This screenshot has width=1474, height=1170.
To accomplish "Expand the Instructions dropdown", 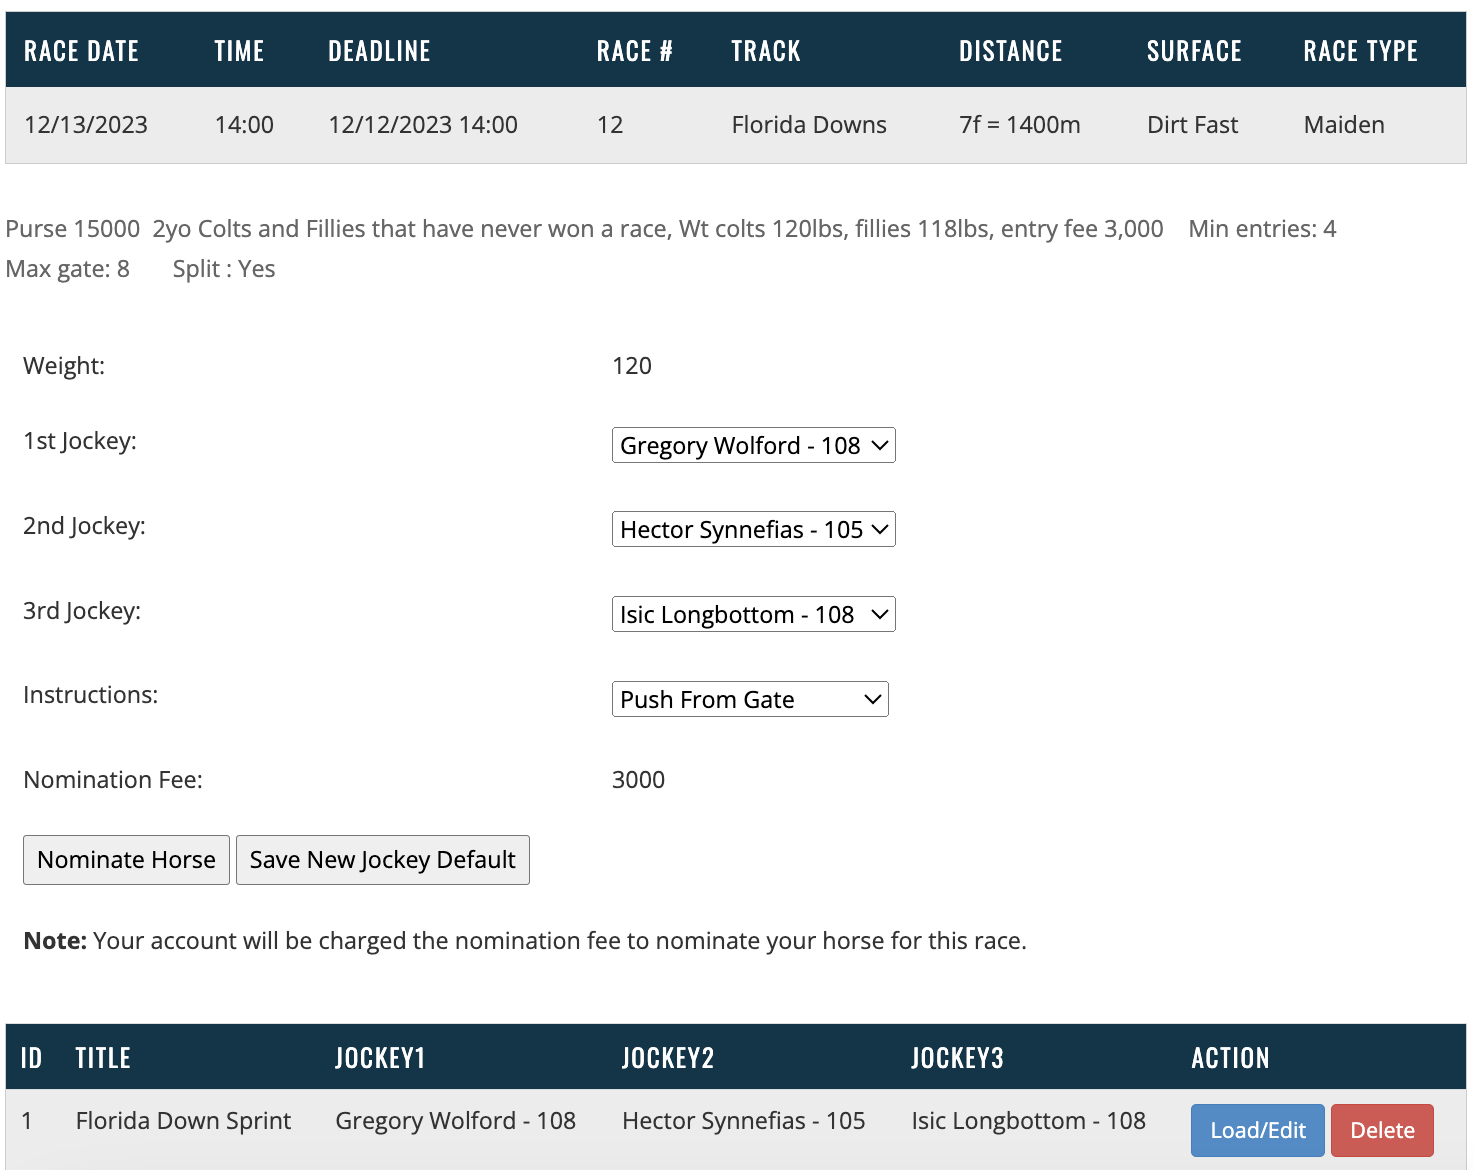I will [750, 699].
